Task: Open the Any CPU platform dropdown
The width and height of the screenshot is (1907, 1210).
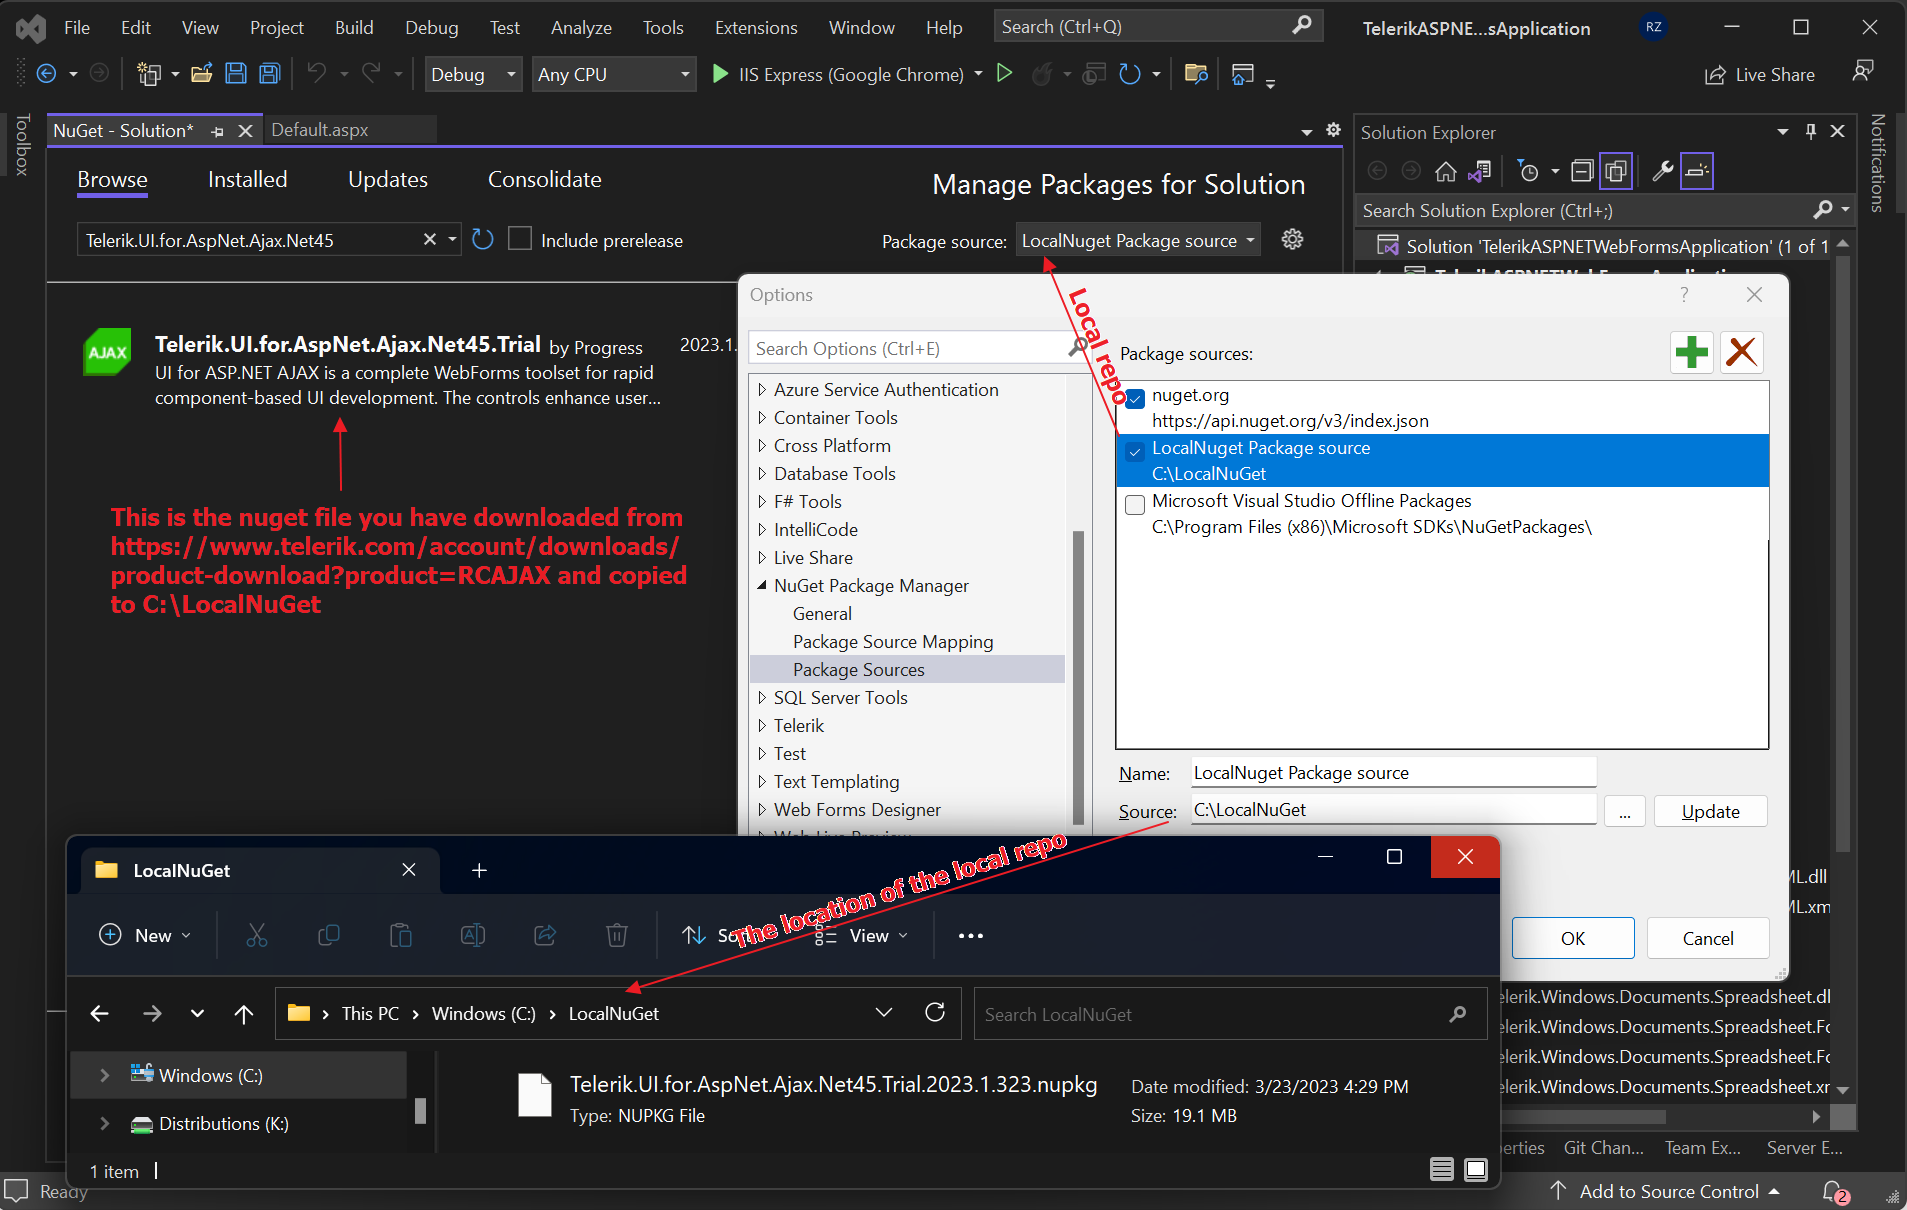Action: pyautogui.click(x=614, y=74)
